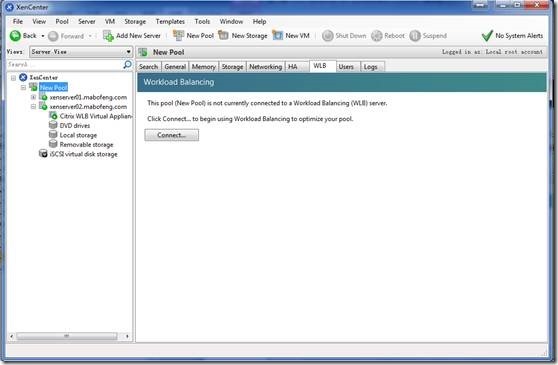Image resolution: width=558 pixels, height=365 pixels.
Task: Select the Removable storage tree label
Action: click(x=86, y=144)
